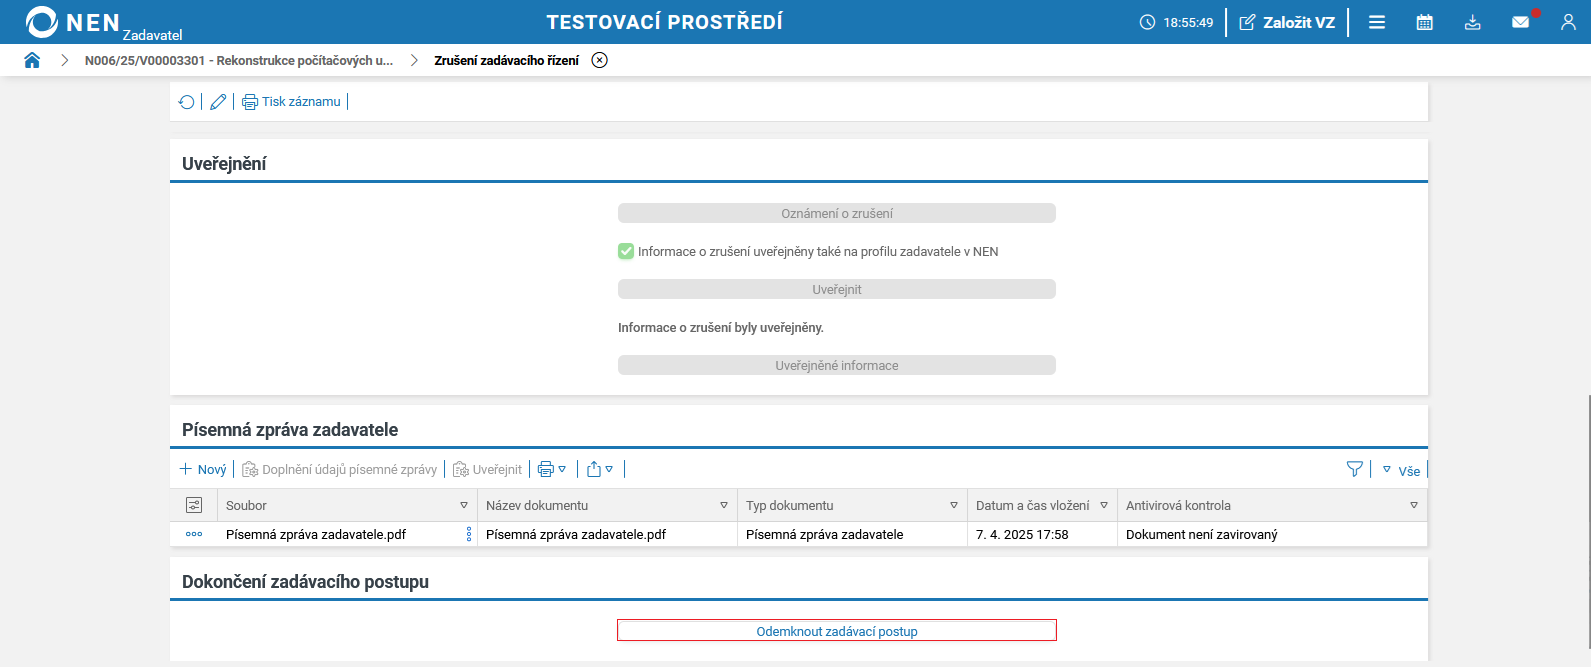Expand the Soubor column filter dropdown
The width and height of the screenshot is (1591, 667).
pyautogui.click(x=464, y=506)
